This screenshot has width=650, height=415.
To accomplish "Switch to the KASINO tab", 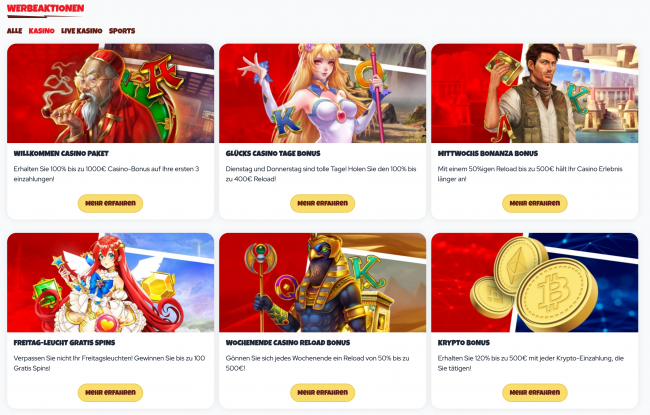I will 41,31.
